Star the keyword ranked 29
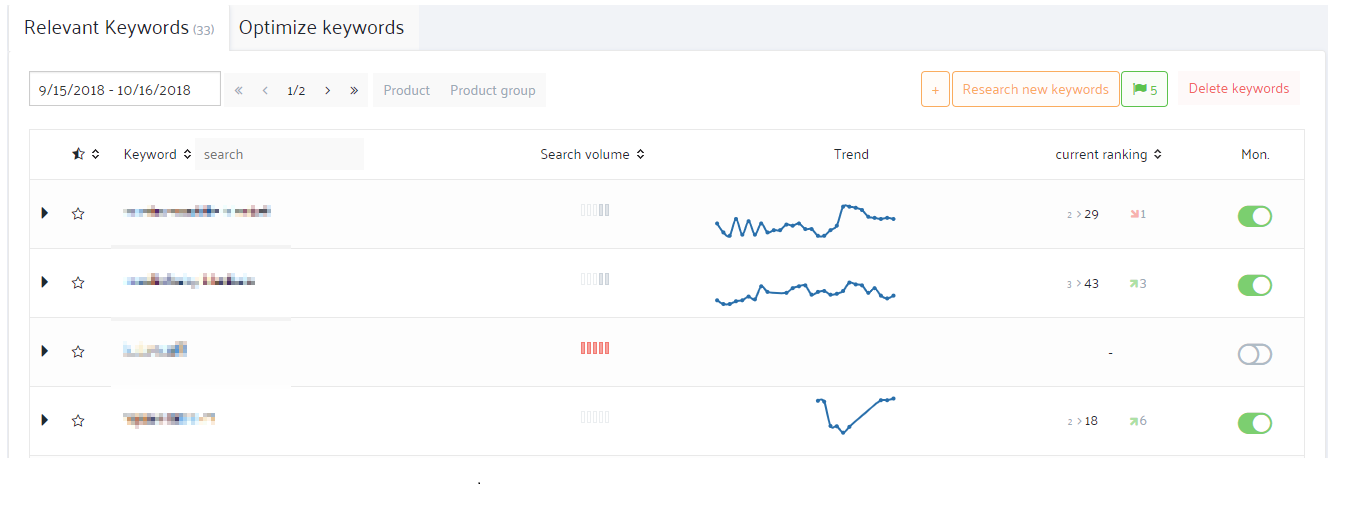This screenshot has width=1365, height=513. pyautogui.click(x=78, y=213)
